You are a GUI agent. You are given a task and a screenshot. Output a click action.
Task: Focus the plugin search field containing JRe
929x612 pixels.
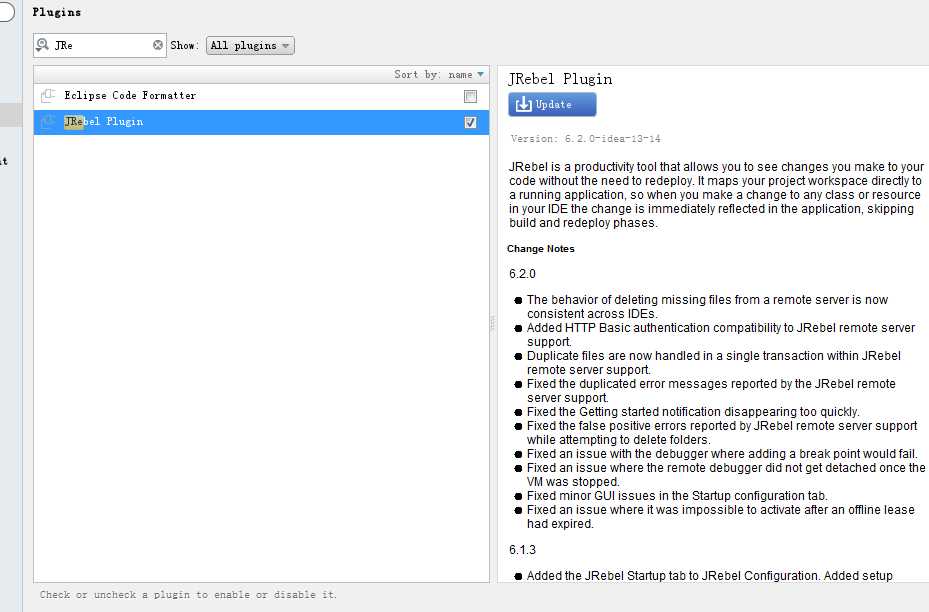point(100,45)
